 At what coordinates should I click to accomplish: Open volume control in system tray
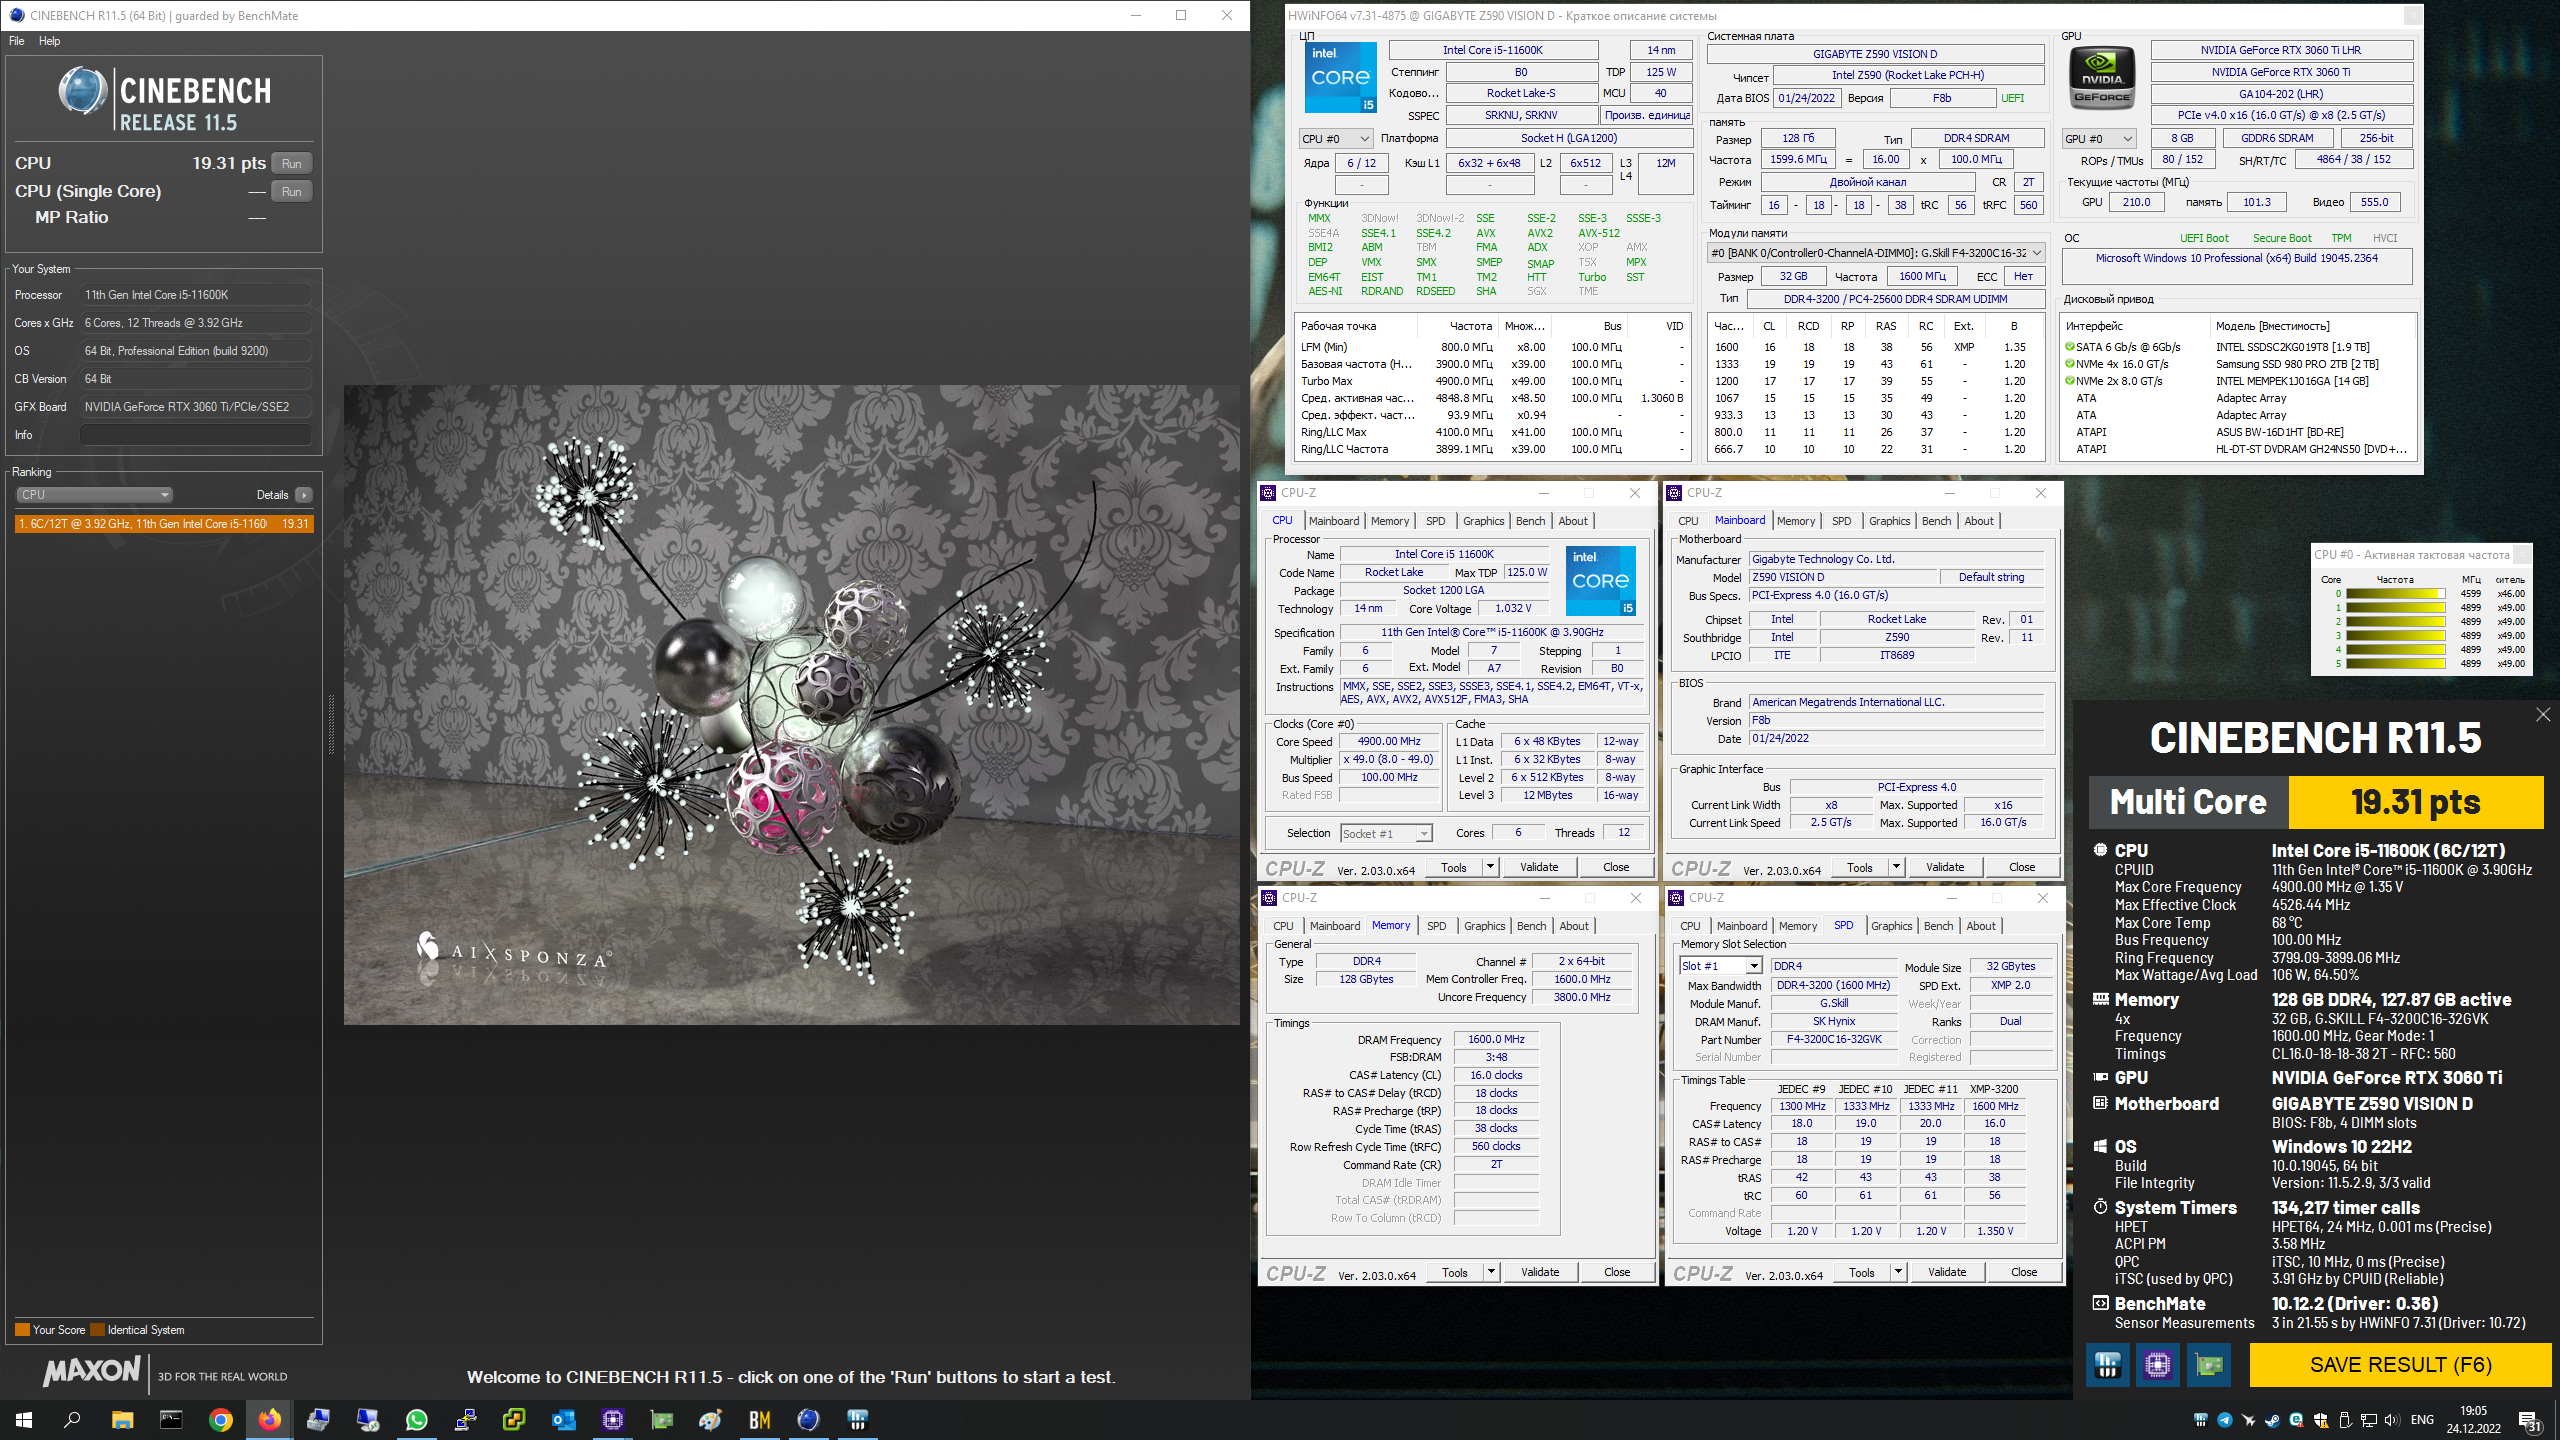[2392, 1420]
